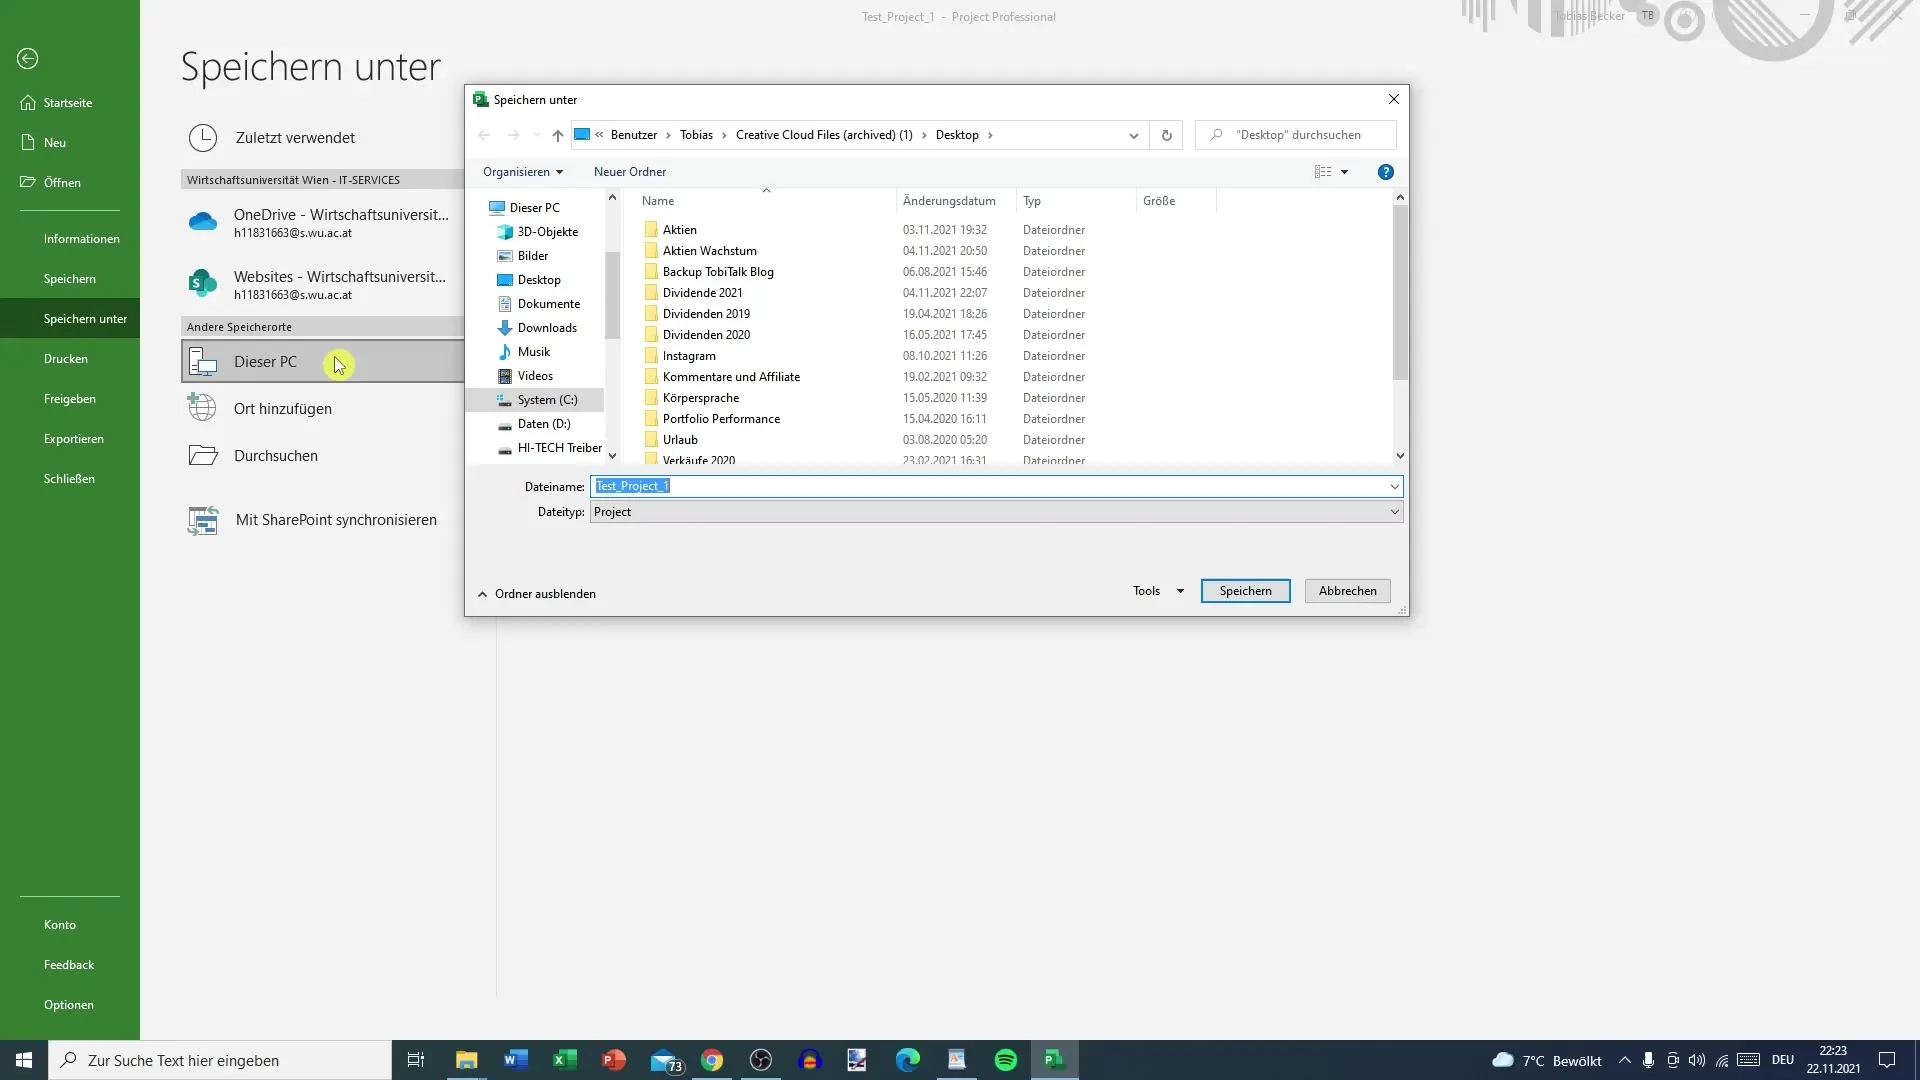The width and height of the screenshot is (1920, 1080).
Task: Click the Websites Wirtschaftsuniversität icon
Action: pos(202,285)
